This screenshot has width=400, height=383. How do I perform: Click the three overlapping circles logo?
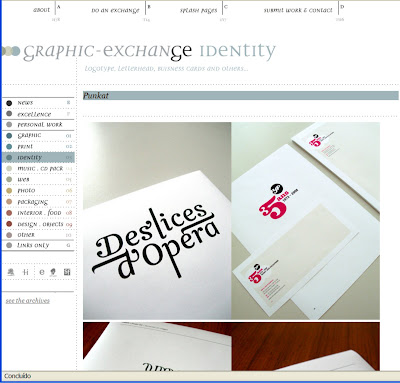(10, 51)
